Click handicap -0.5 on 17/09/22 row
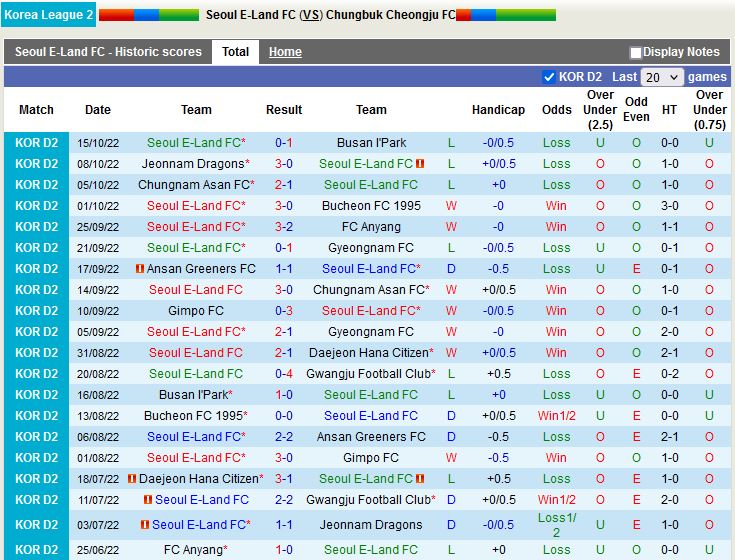 pos(498,269)
